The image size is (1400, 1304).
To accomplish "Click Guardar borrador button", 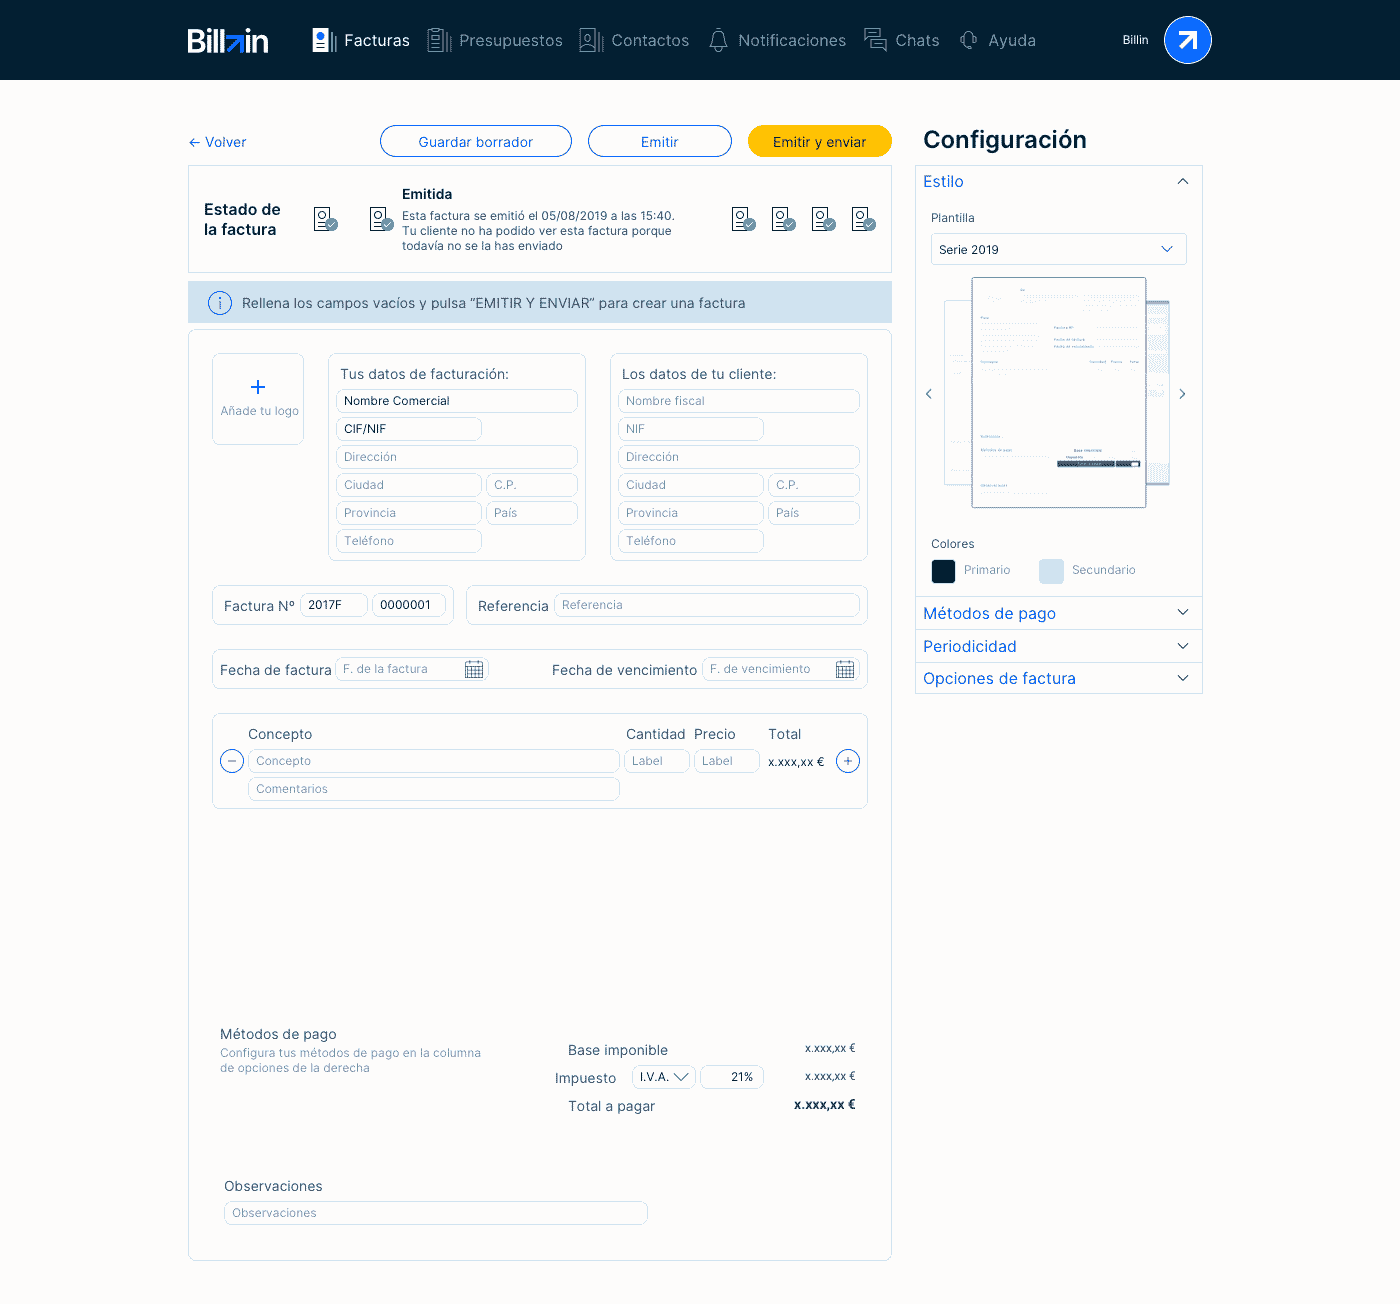I will coord(476,141).
